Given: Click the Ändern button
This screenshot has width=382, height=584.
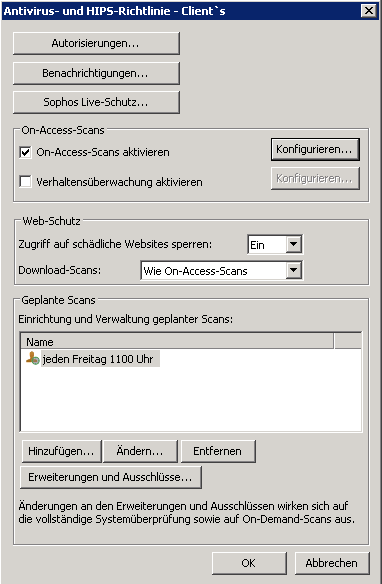Looking at the screenshot, I should coord(140,451).
